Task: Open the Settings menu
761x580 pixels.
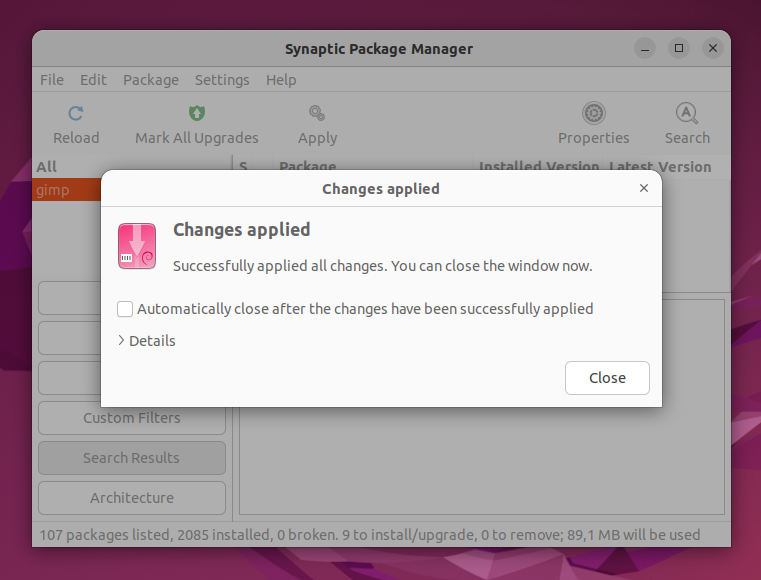Action: click(222, 80)
